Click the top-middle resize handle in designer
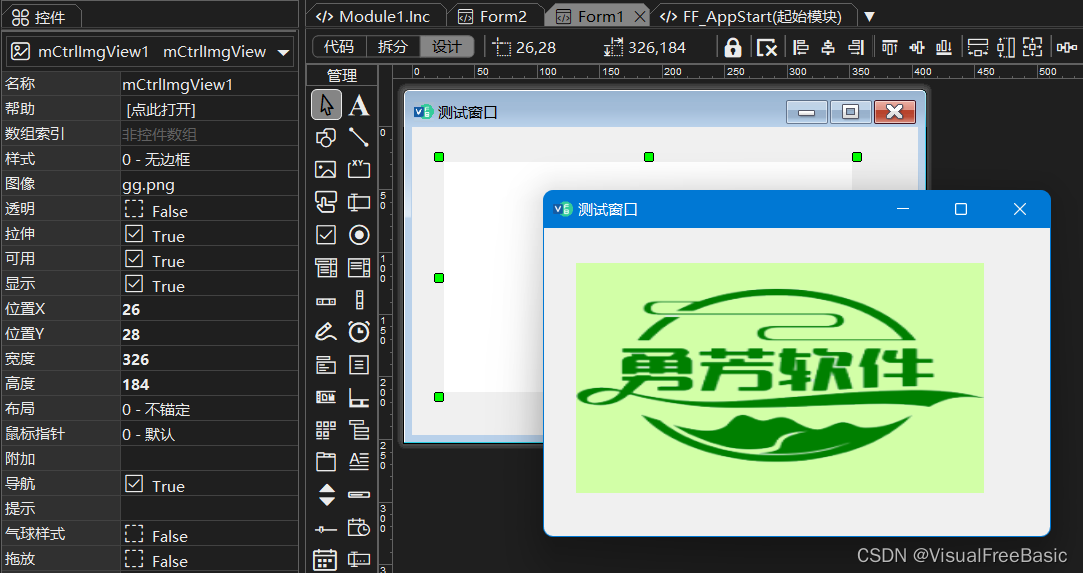This screenshot has height=573, width=1083. [649, 157]
